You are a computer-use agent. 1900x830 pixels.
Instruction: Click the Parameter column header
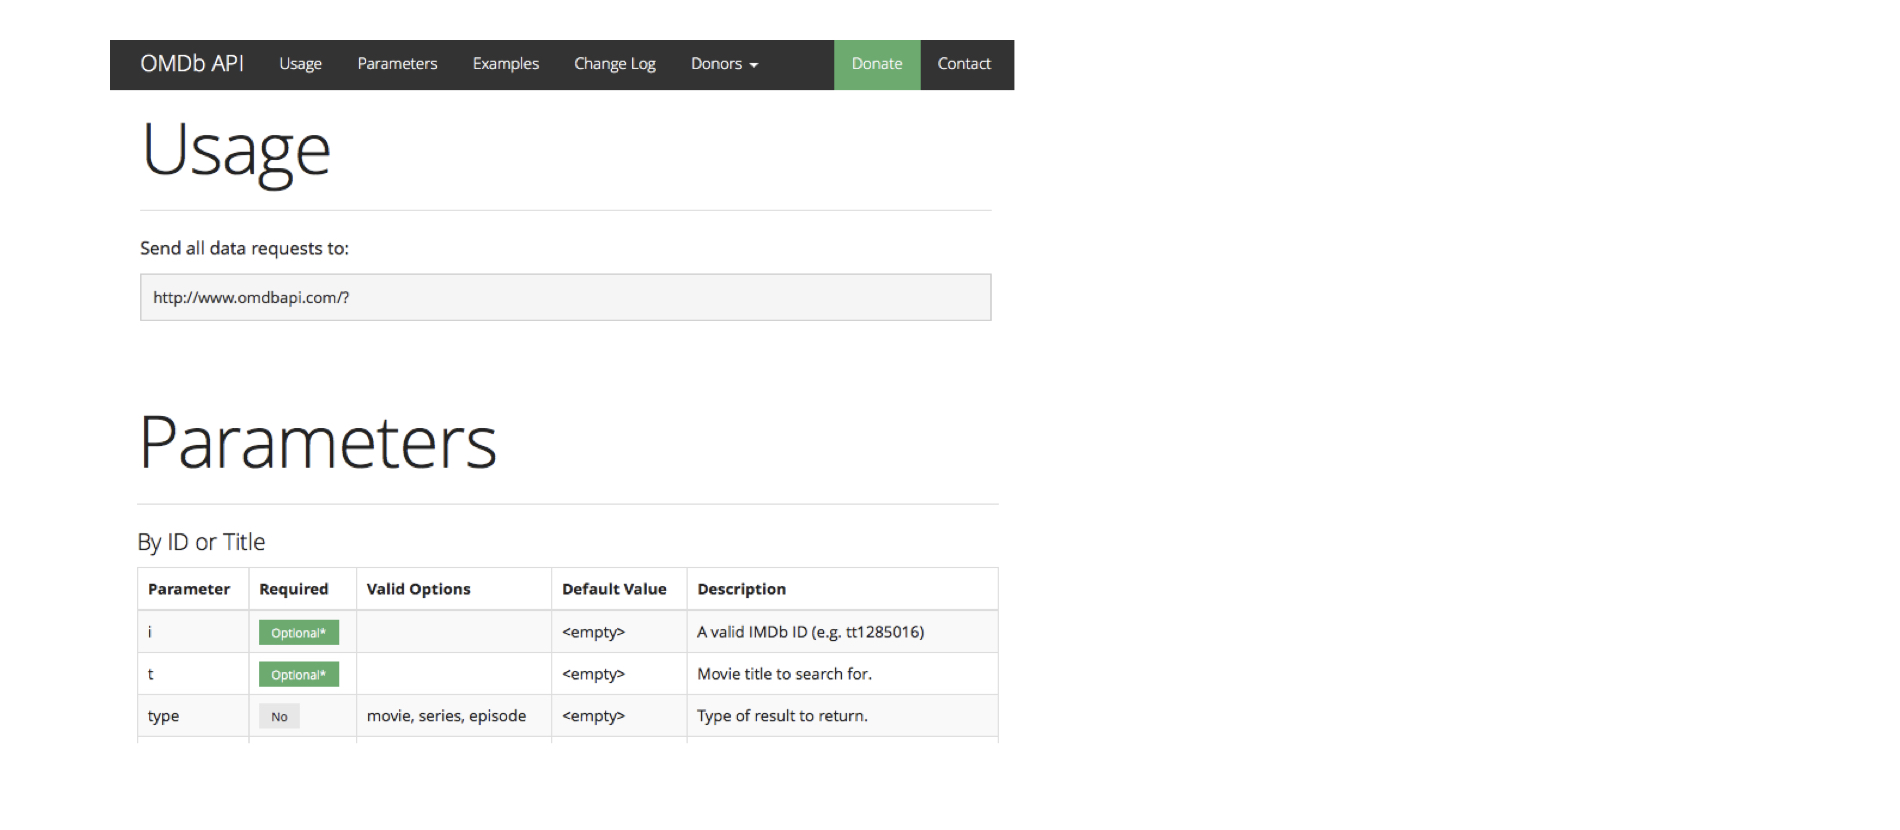click(x=189, y=589)
